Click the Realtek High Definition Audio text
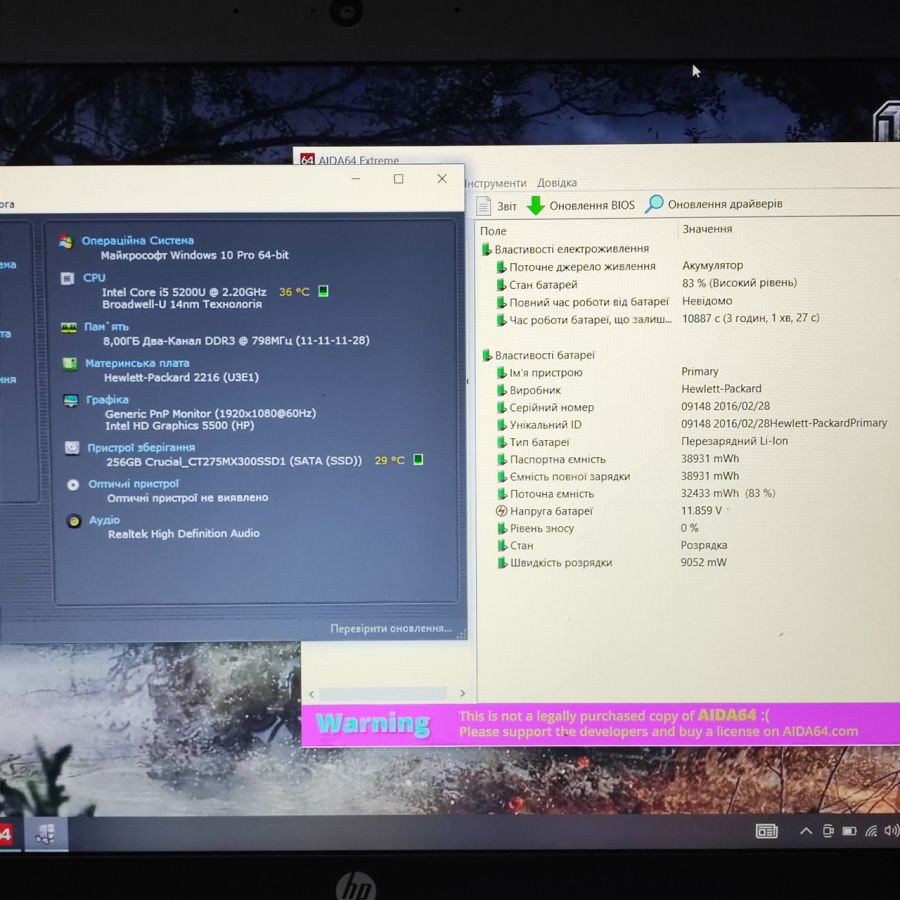This screenshot has width=900, height=900. [x=184, y=534]
